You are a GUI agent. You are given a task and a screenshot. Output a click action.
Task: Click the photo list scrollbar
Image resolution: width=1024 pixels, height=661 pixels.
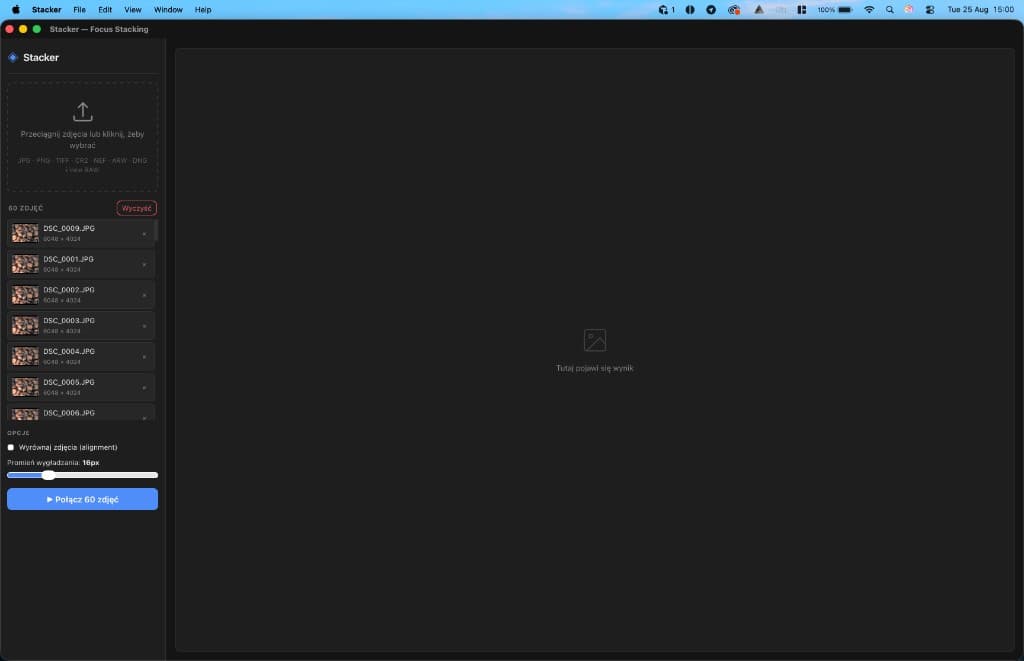(x=156, y=231)
